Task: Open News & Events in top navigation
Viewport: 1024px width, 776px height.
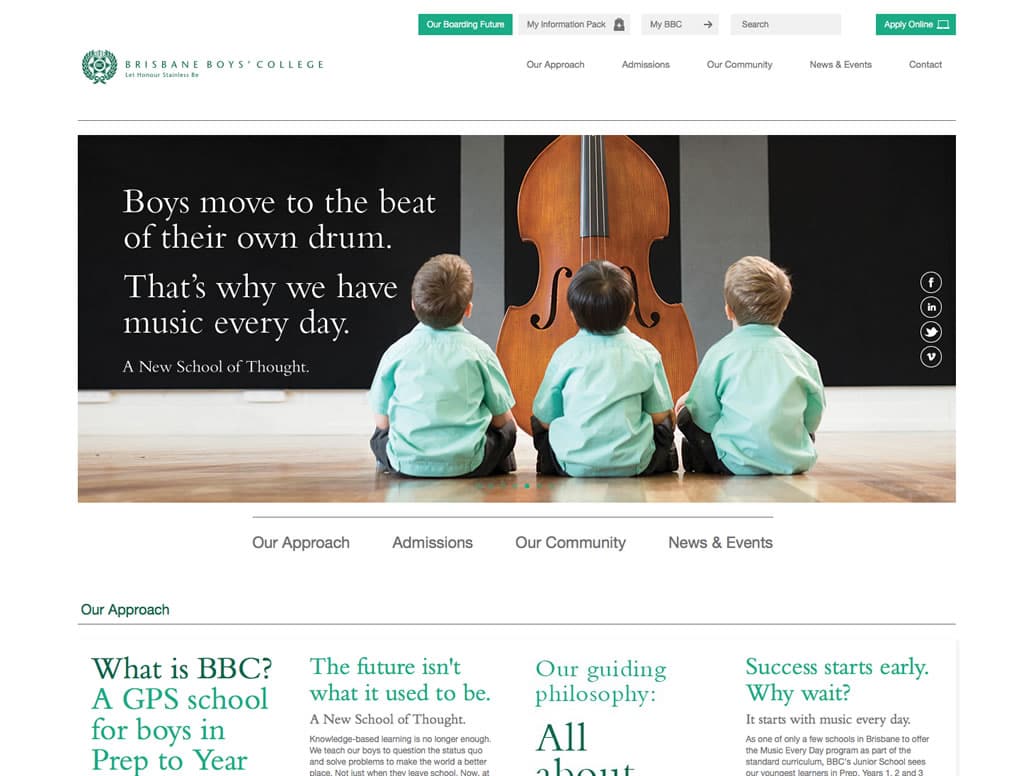Action: pos(840,65)
